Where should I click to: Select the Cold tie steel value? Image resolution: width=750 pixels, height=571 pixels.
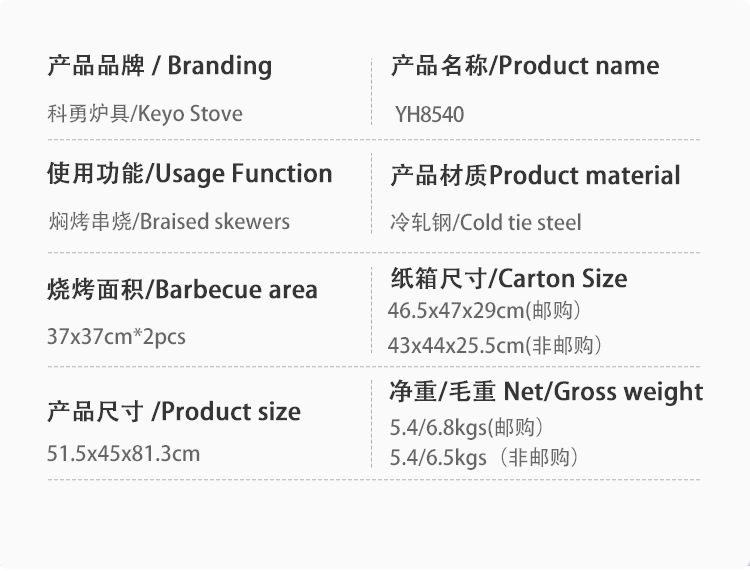[x=485, y=222]
